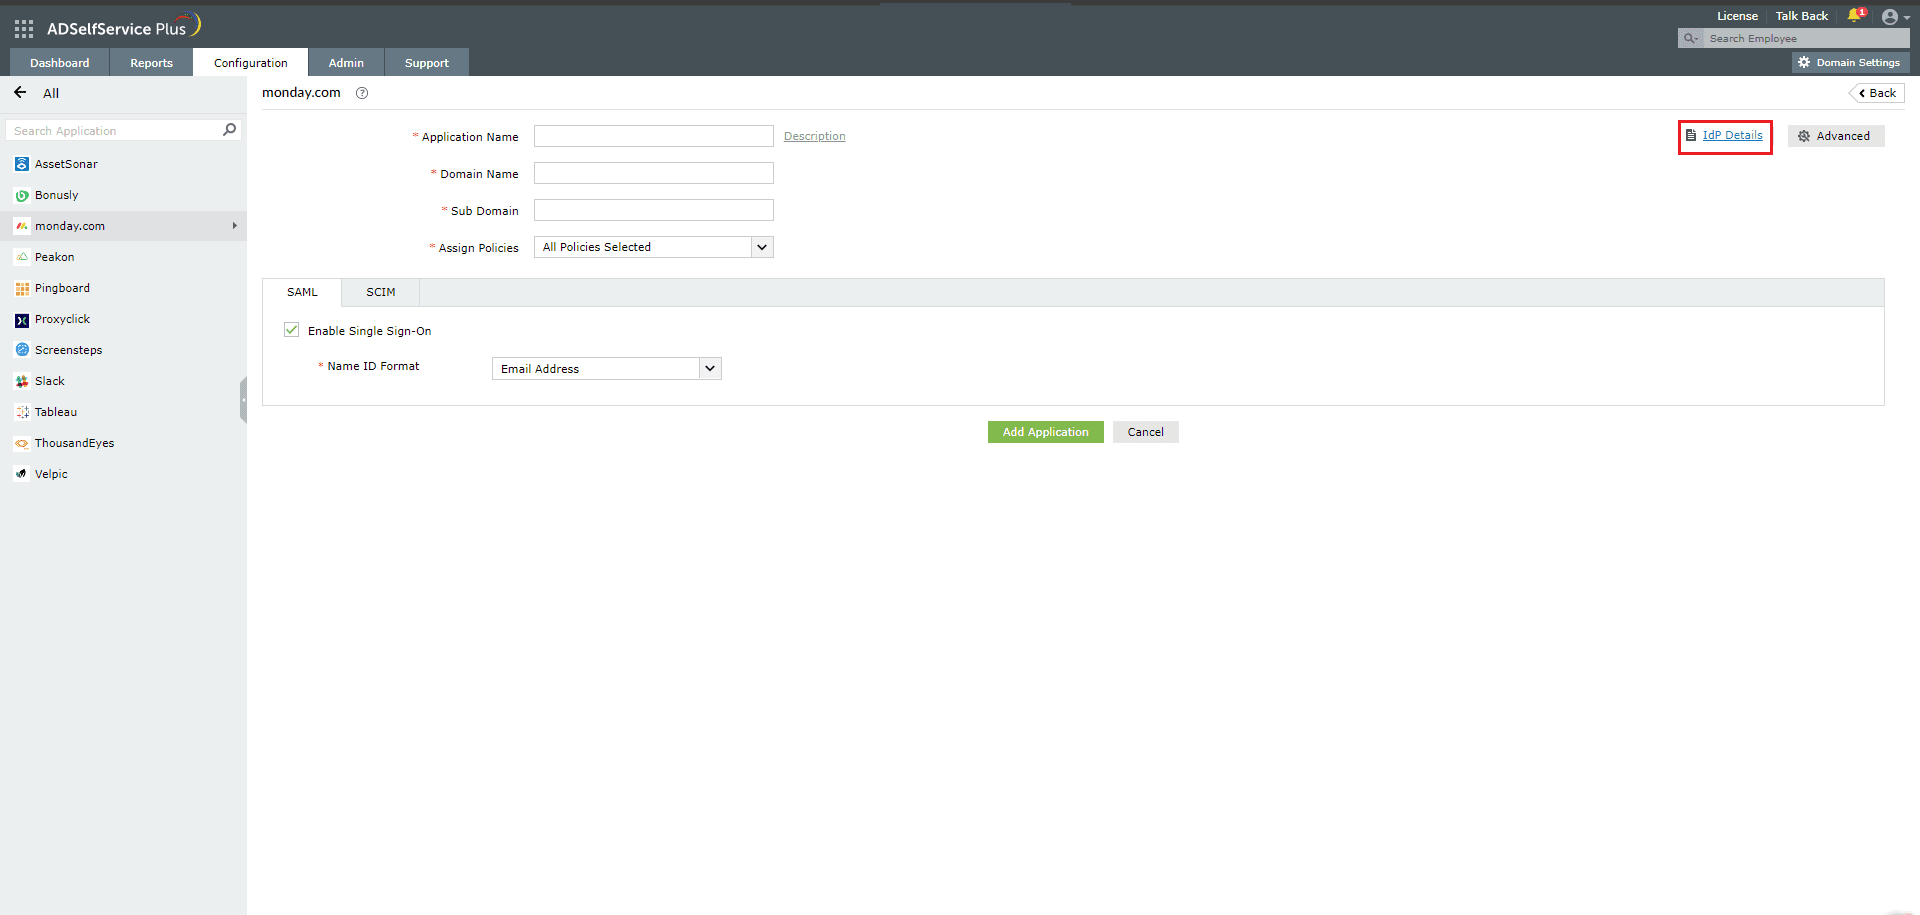Image resolution: width=1920 pixels, height=915 pixels.
Task: Open the apps grid launcher icon
Action: (24, 29)
